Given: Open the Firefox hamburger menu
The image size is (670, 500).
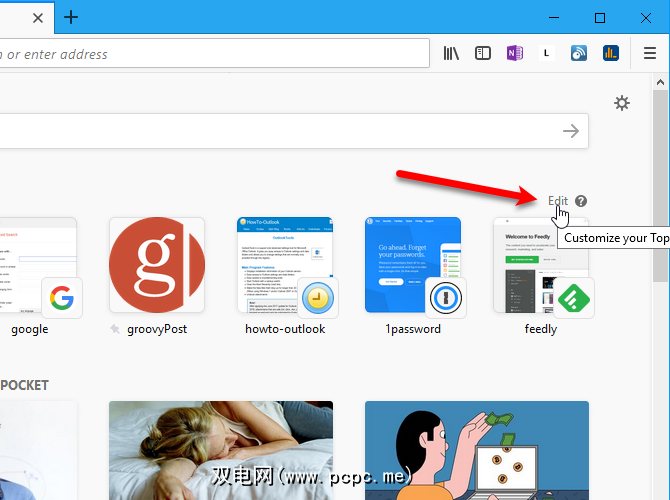Looking at the screenshot, I should click(650, 53).
